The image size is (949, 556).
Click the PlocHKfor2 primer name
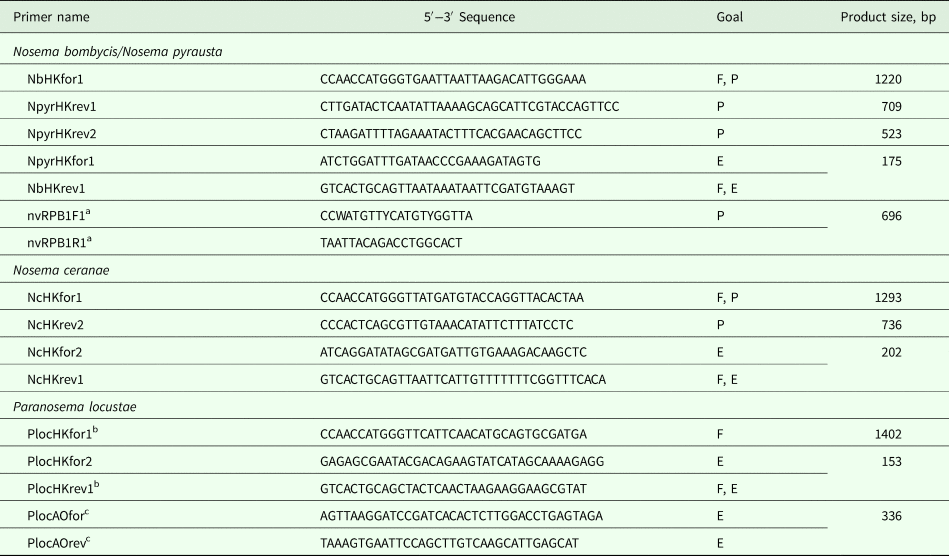coord(59,461)
